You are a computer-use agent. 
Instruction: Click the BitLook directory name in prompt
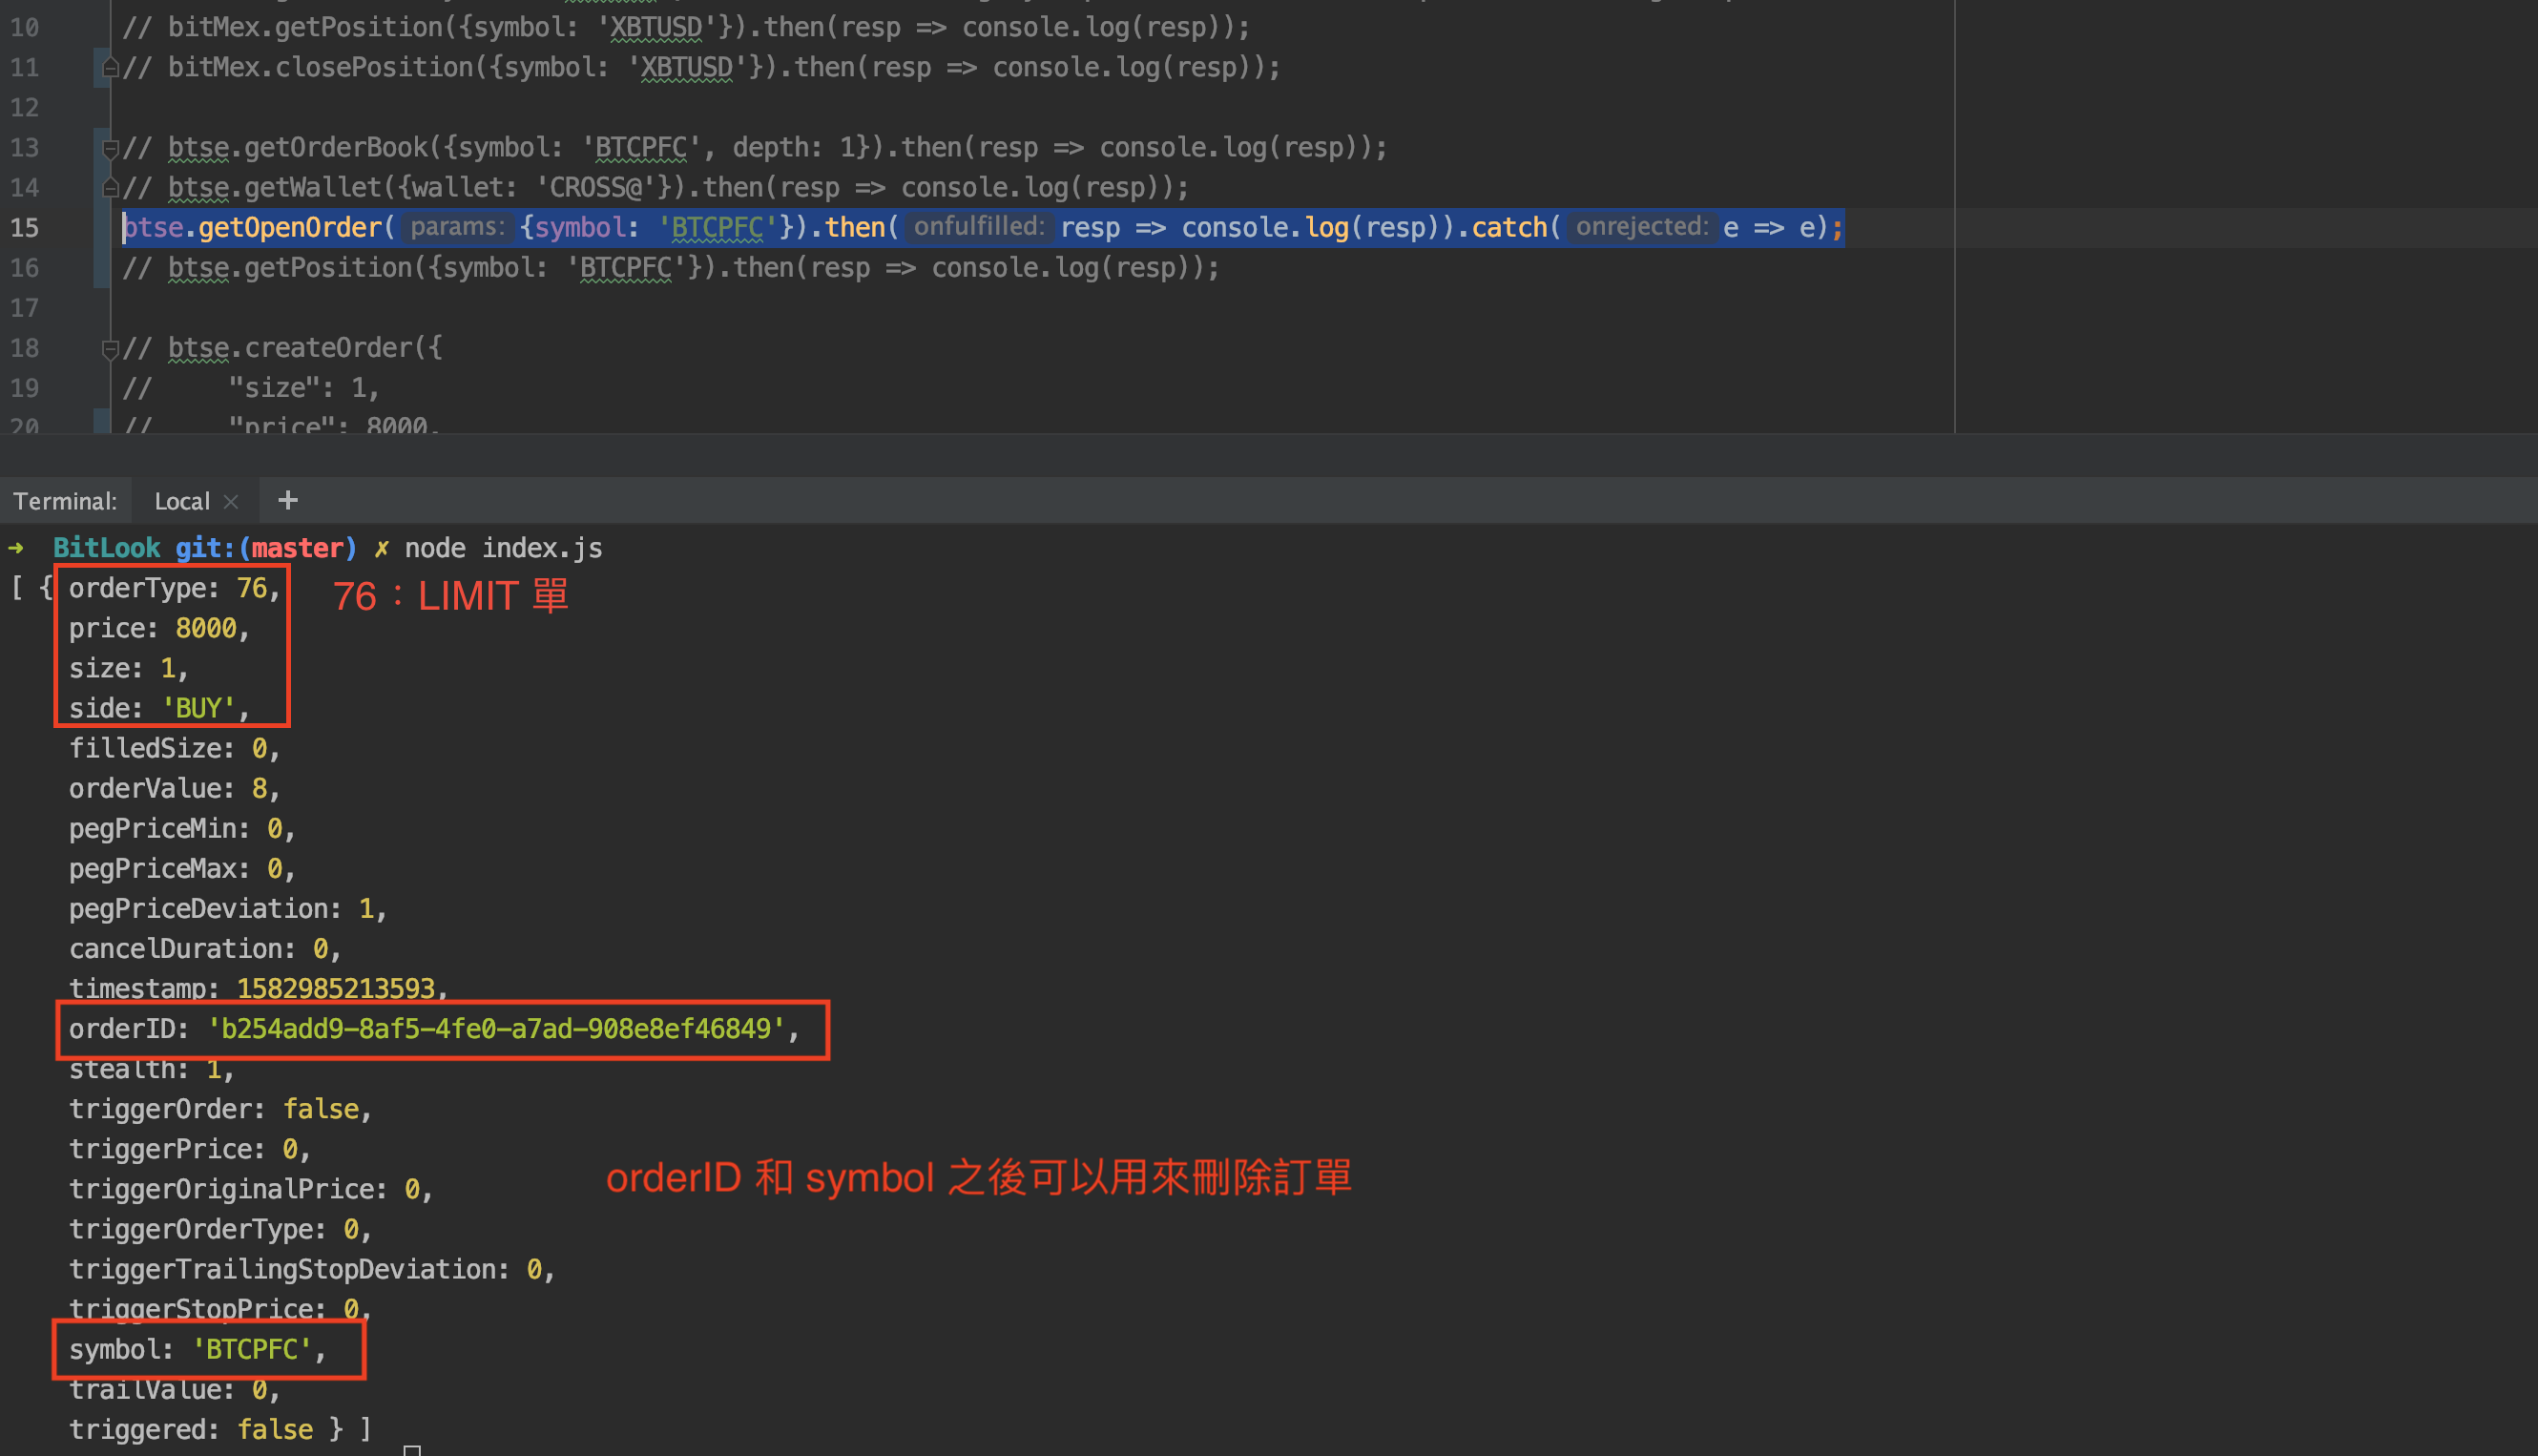tap(106, 548)
